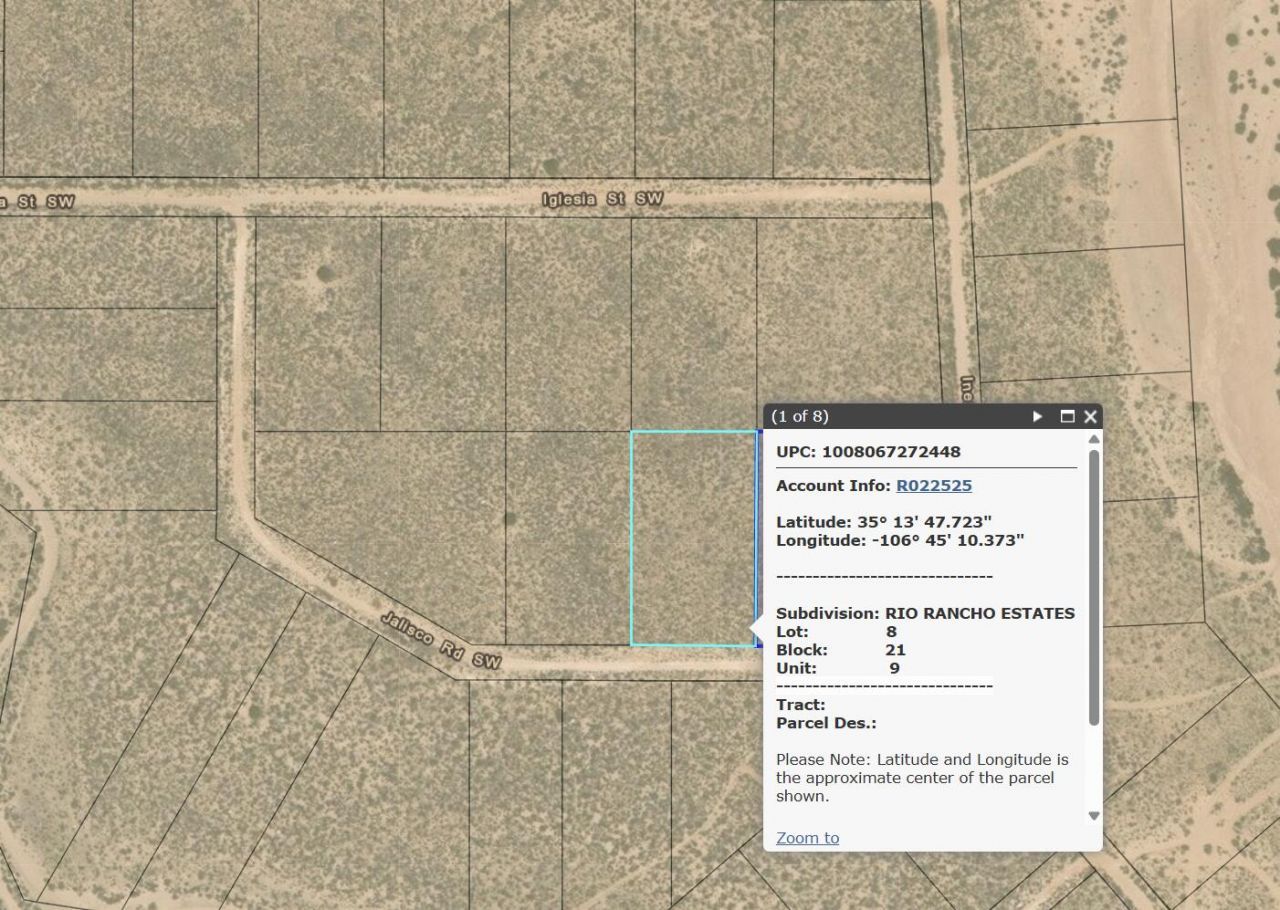The width and height of the screenshot is (1280, 910).
Task: Maximize the parcel info popup
Action: (x=1067, y=417)
